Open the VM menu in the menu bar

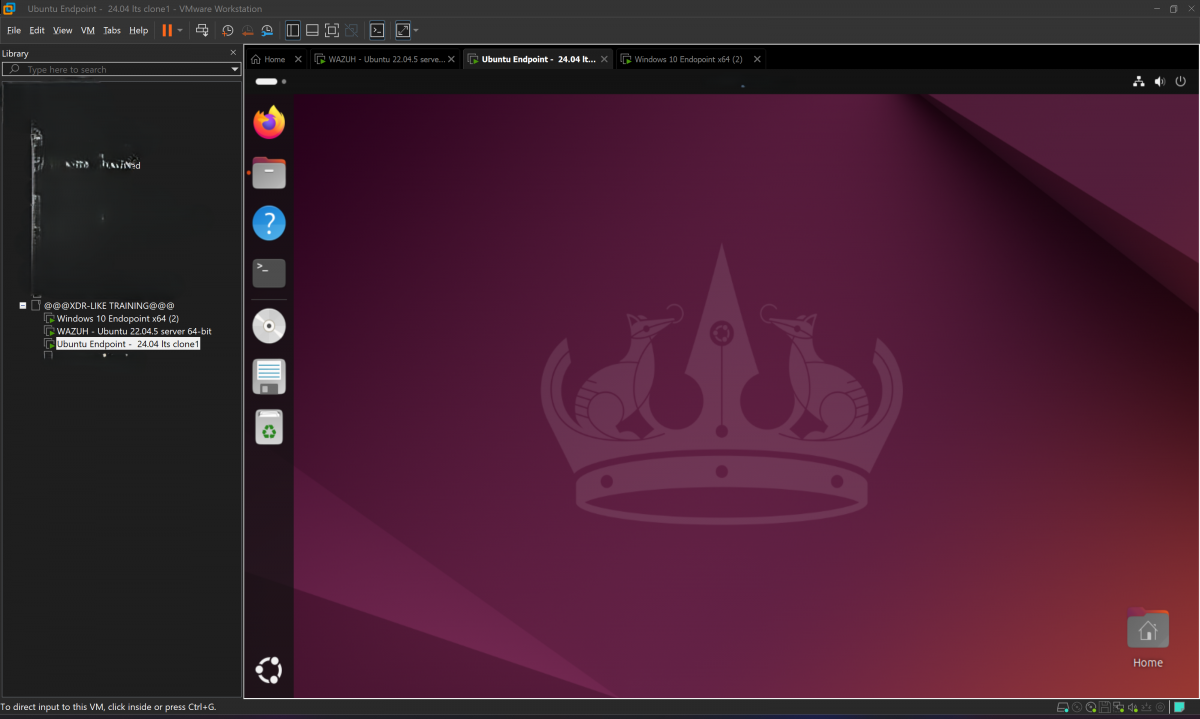tap(87, 30)
